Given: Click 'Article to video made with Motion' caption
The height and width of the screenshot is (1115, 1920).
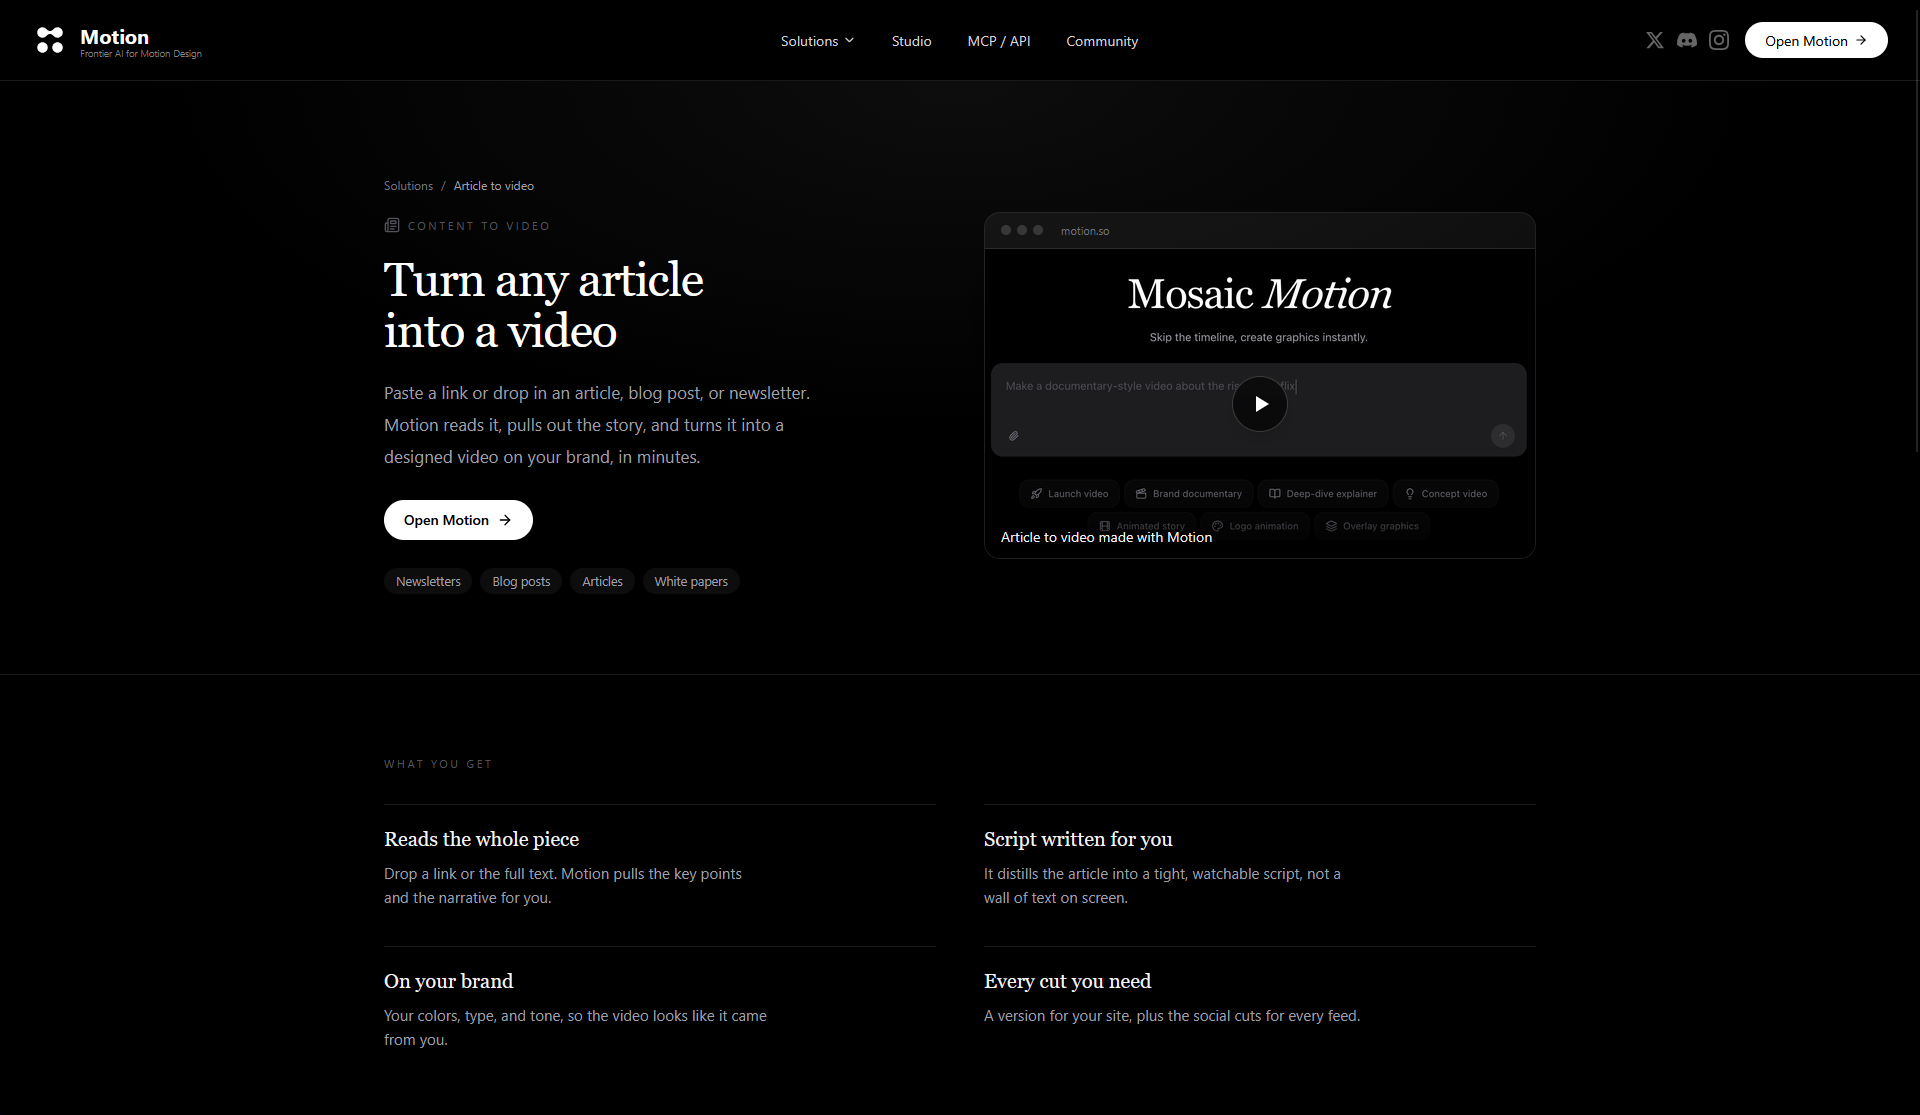Looking at the screenshot, I should (1106, 537).
